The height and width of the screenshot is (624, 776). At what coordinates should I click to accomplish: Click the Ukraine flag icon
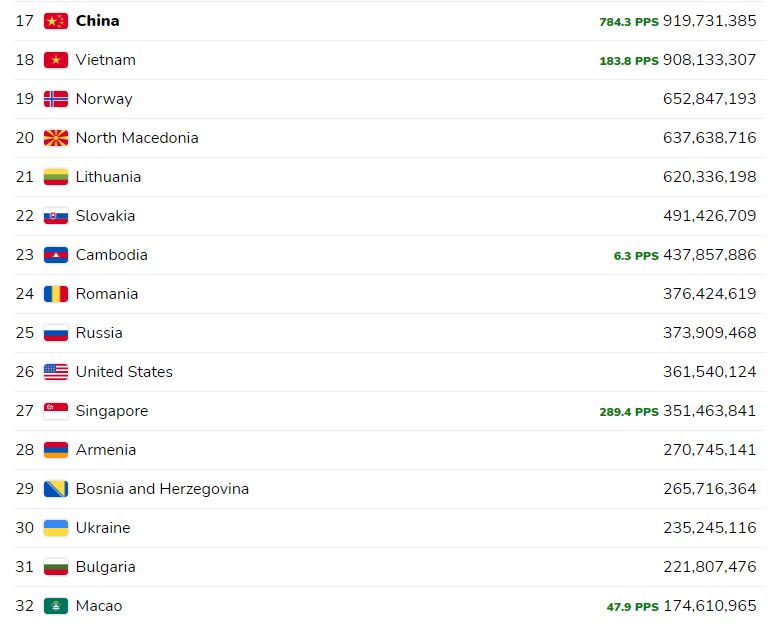[x=56, y=528]
